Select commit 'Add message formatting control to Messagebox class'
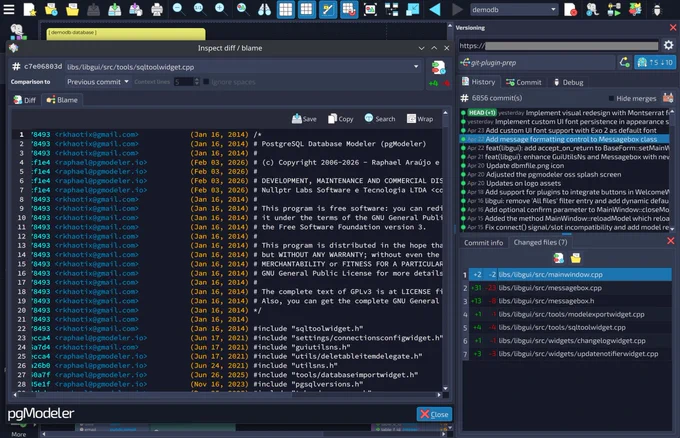Image resolution: width=680 pixels, height=438 pixels. click(x=565, y=139)
